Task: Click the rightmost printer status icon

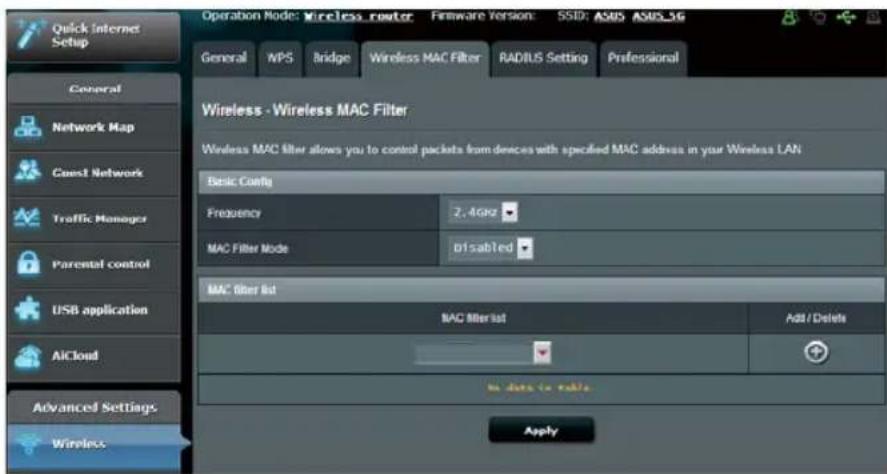Action: (x=874, y=18)
